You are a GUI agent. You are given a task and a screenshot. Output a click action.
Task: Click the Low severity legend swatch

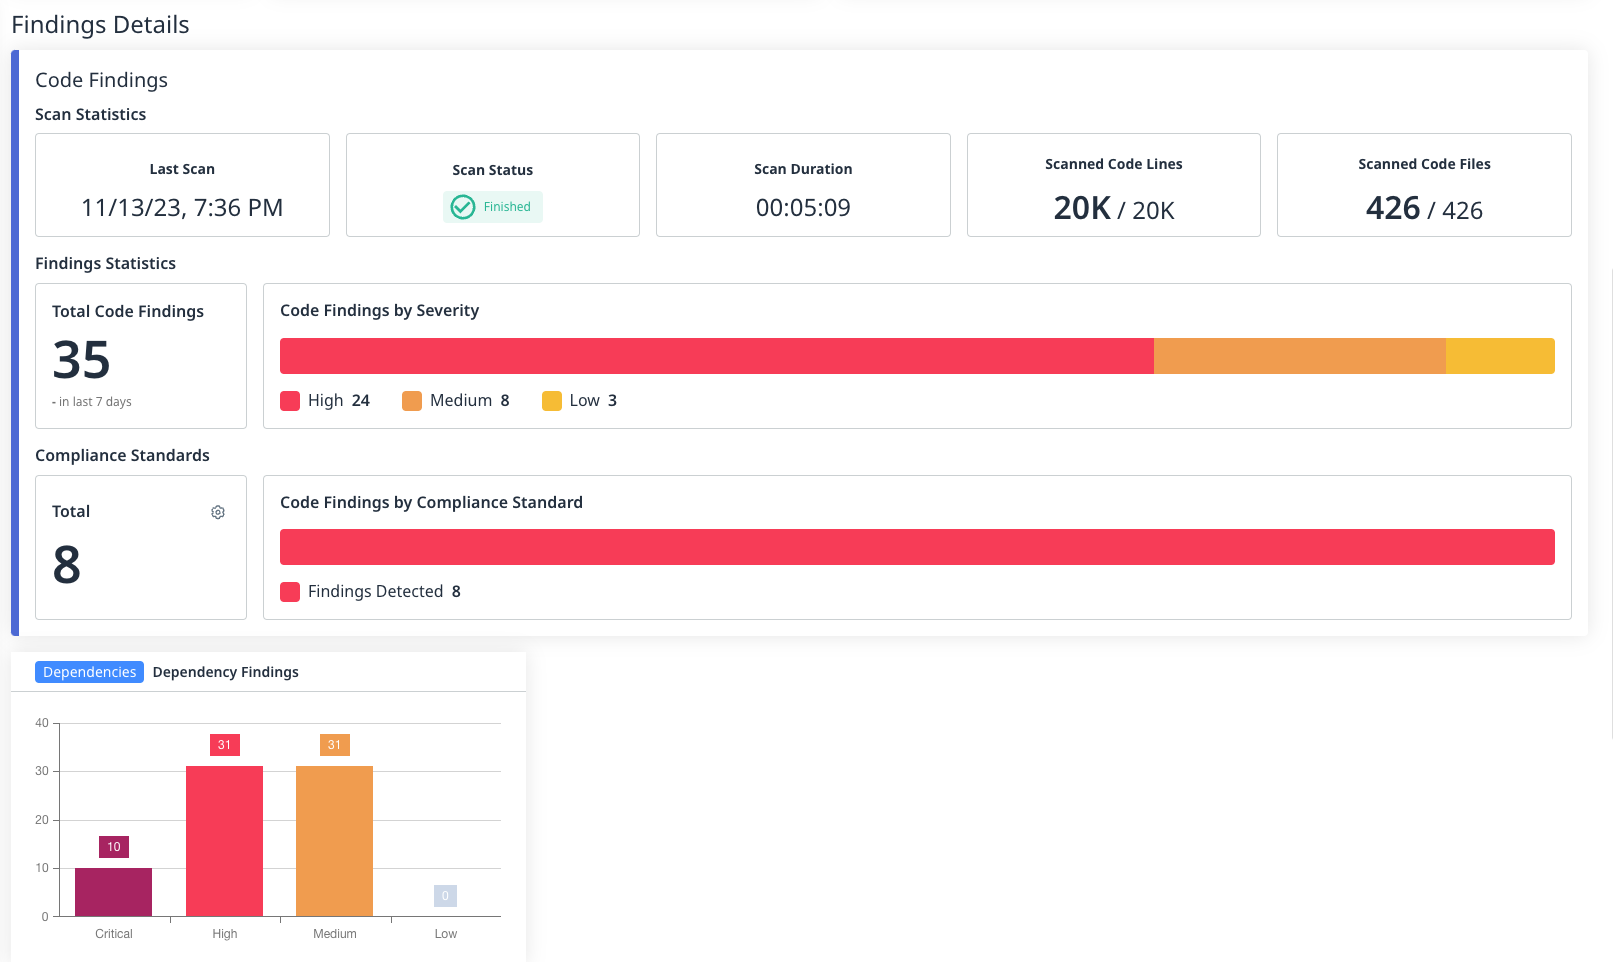(551, 401)
